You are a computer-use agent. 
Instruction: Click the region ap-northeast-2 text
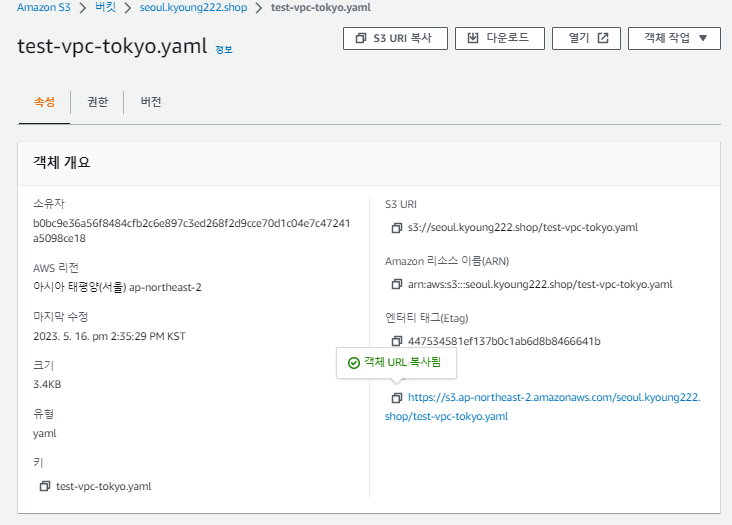coord(117,287)
